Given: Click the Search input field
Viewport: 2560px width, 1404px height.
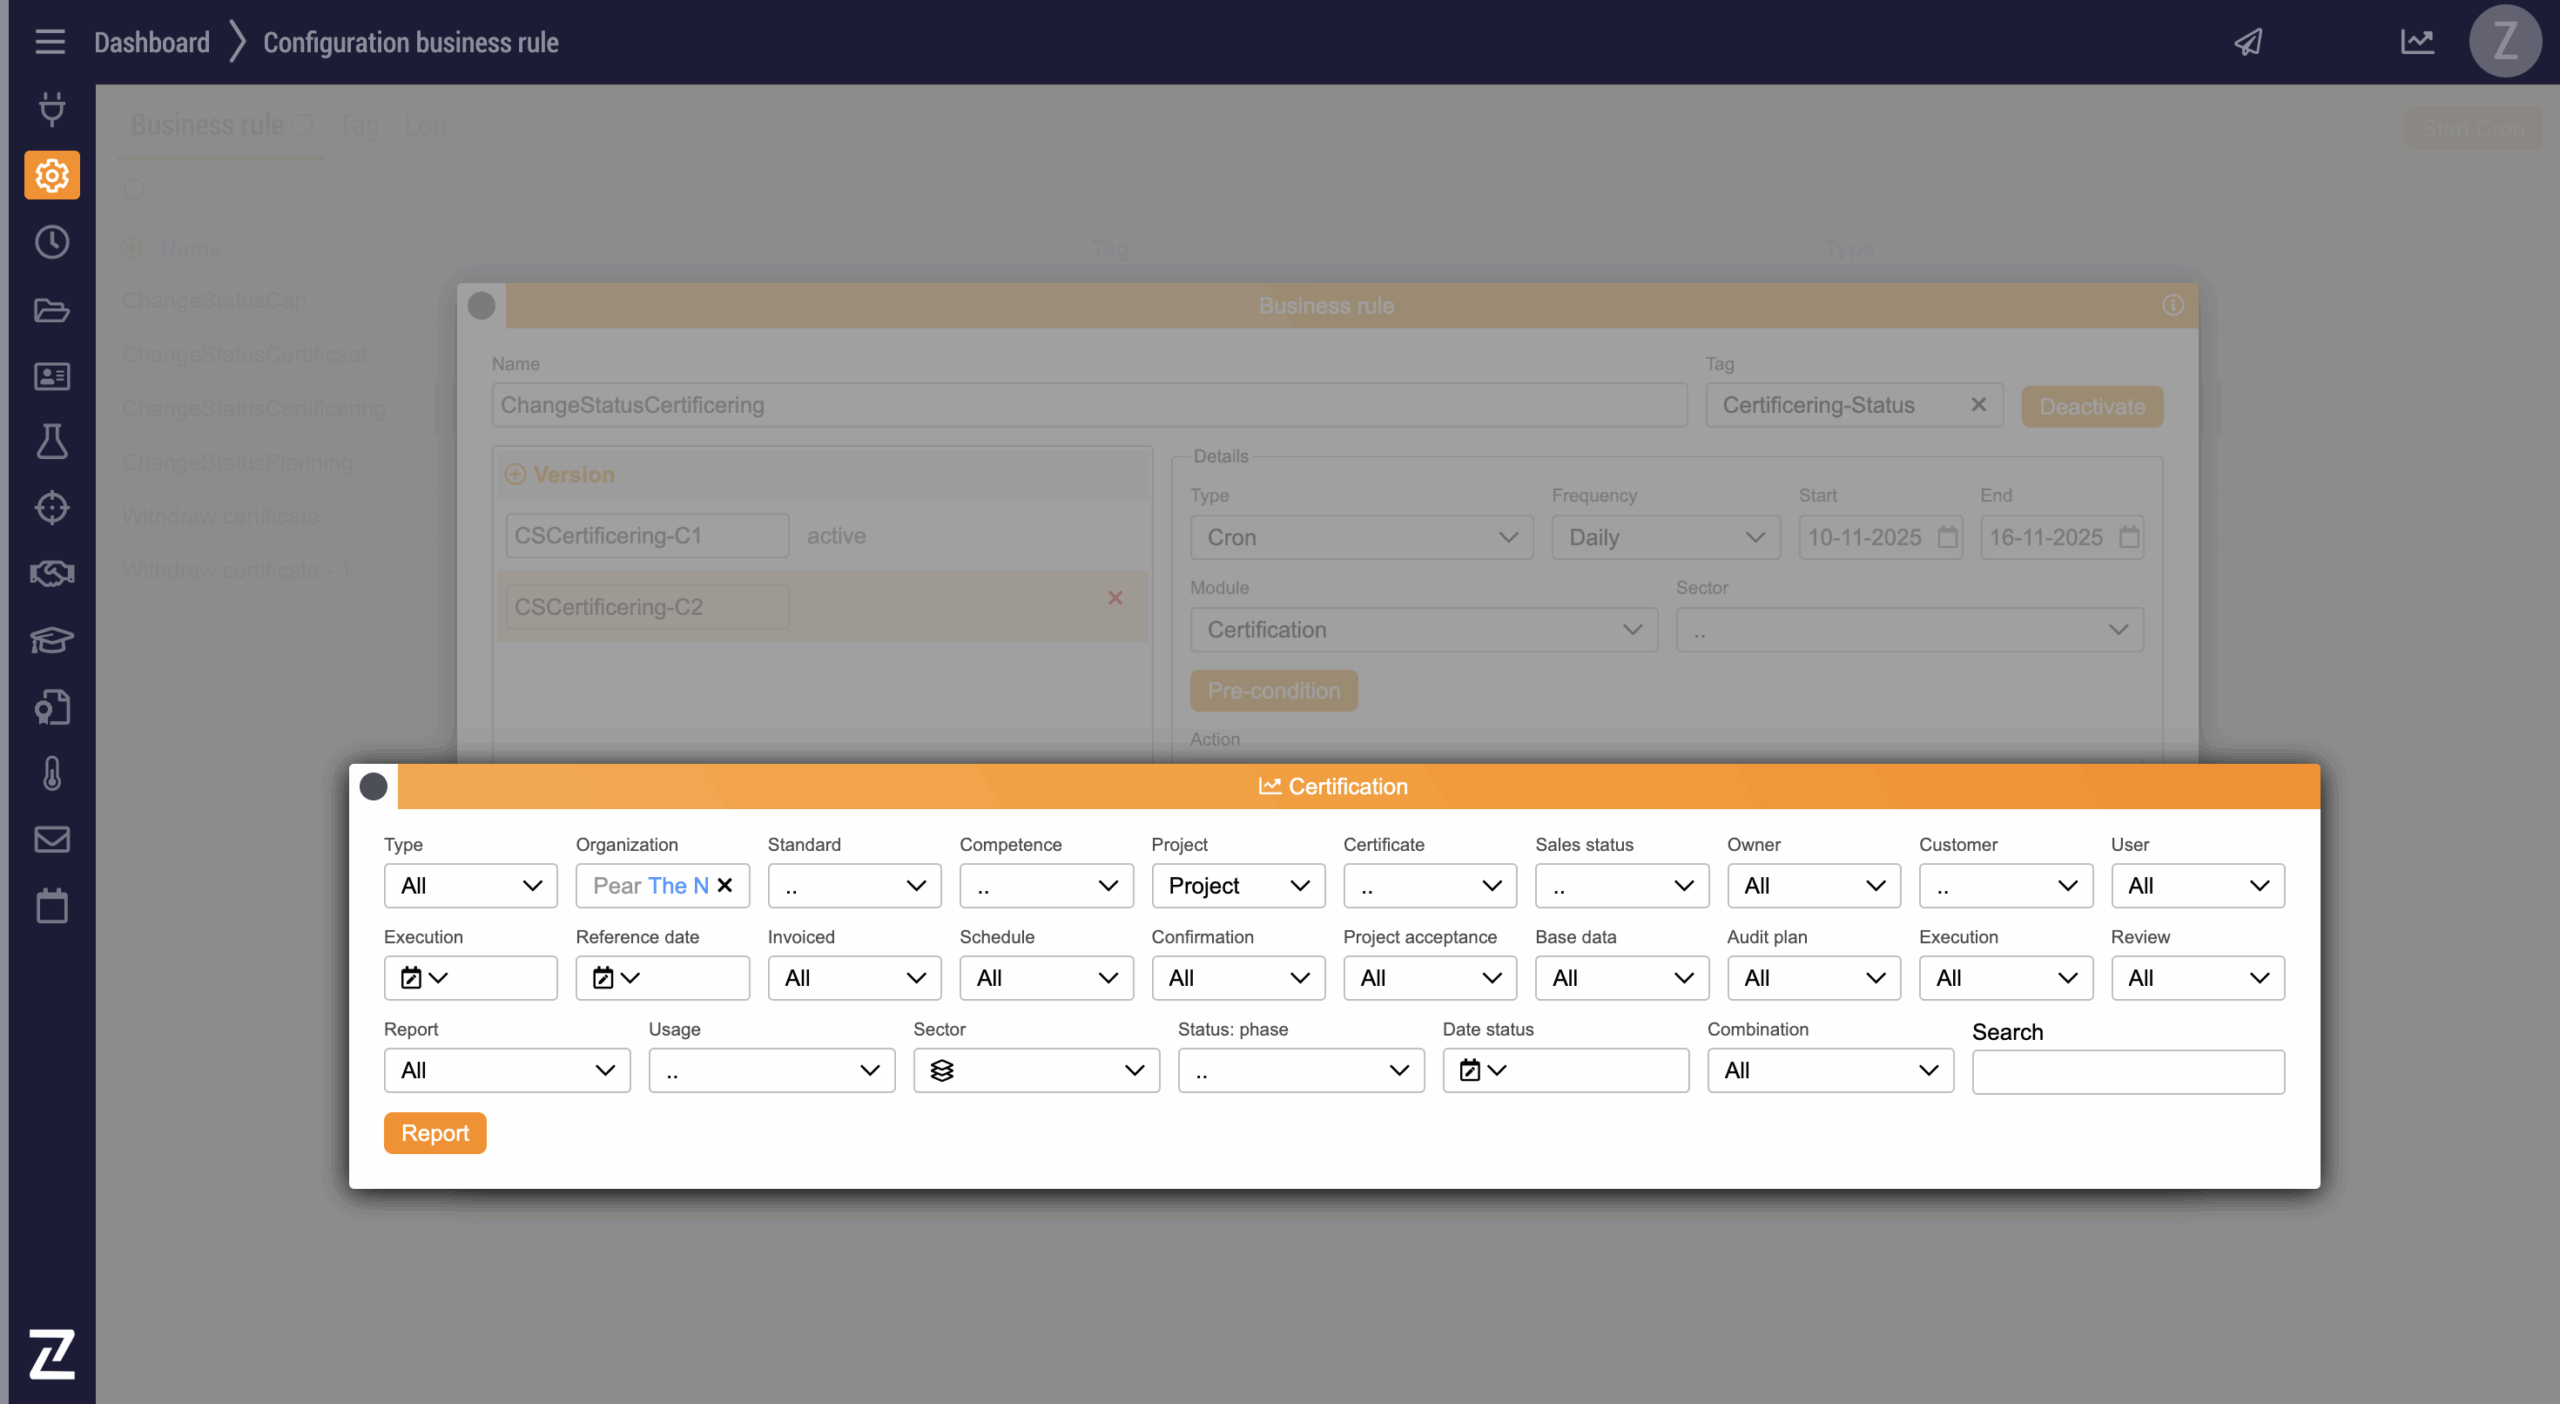Looking at the screenshot, I should coord(2127,1072).
